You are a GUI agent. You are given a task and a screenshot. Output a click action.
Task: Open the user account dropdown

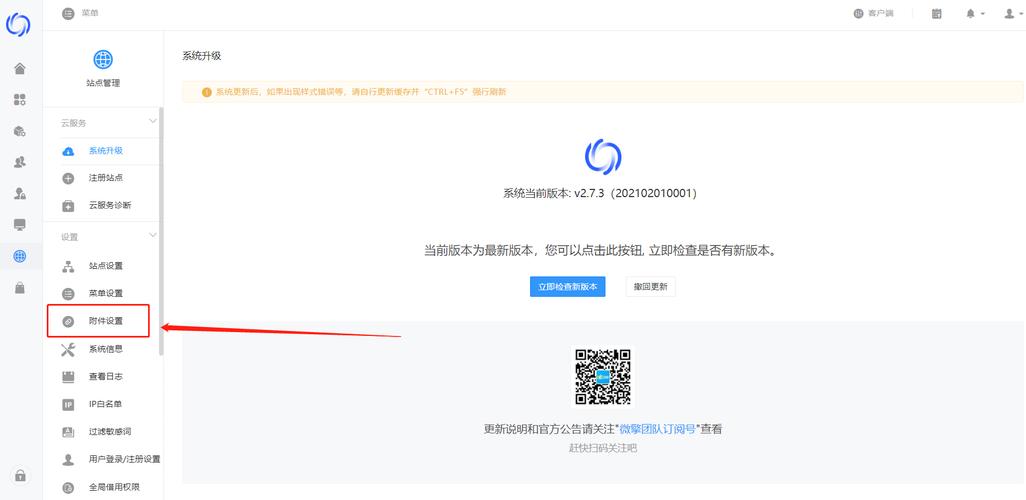[1013, 14]
